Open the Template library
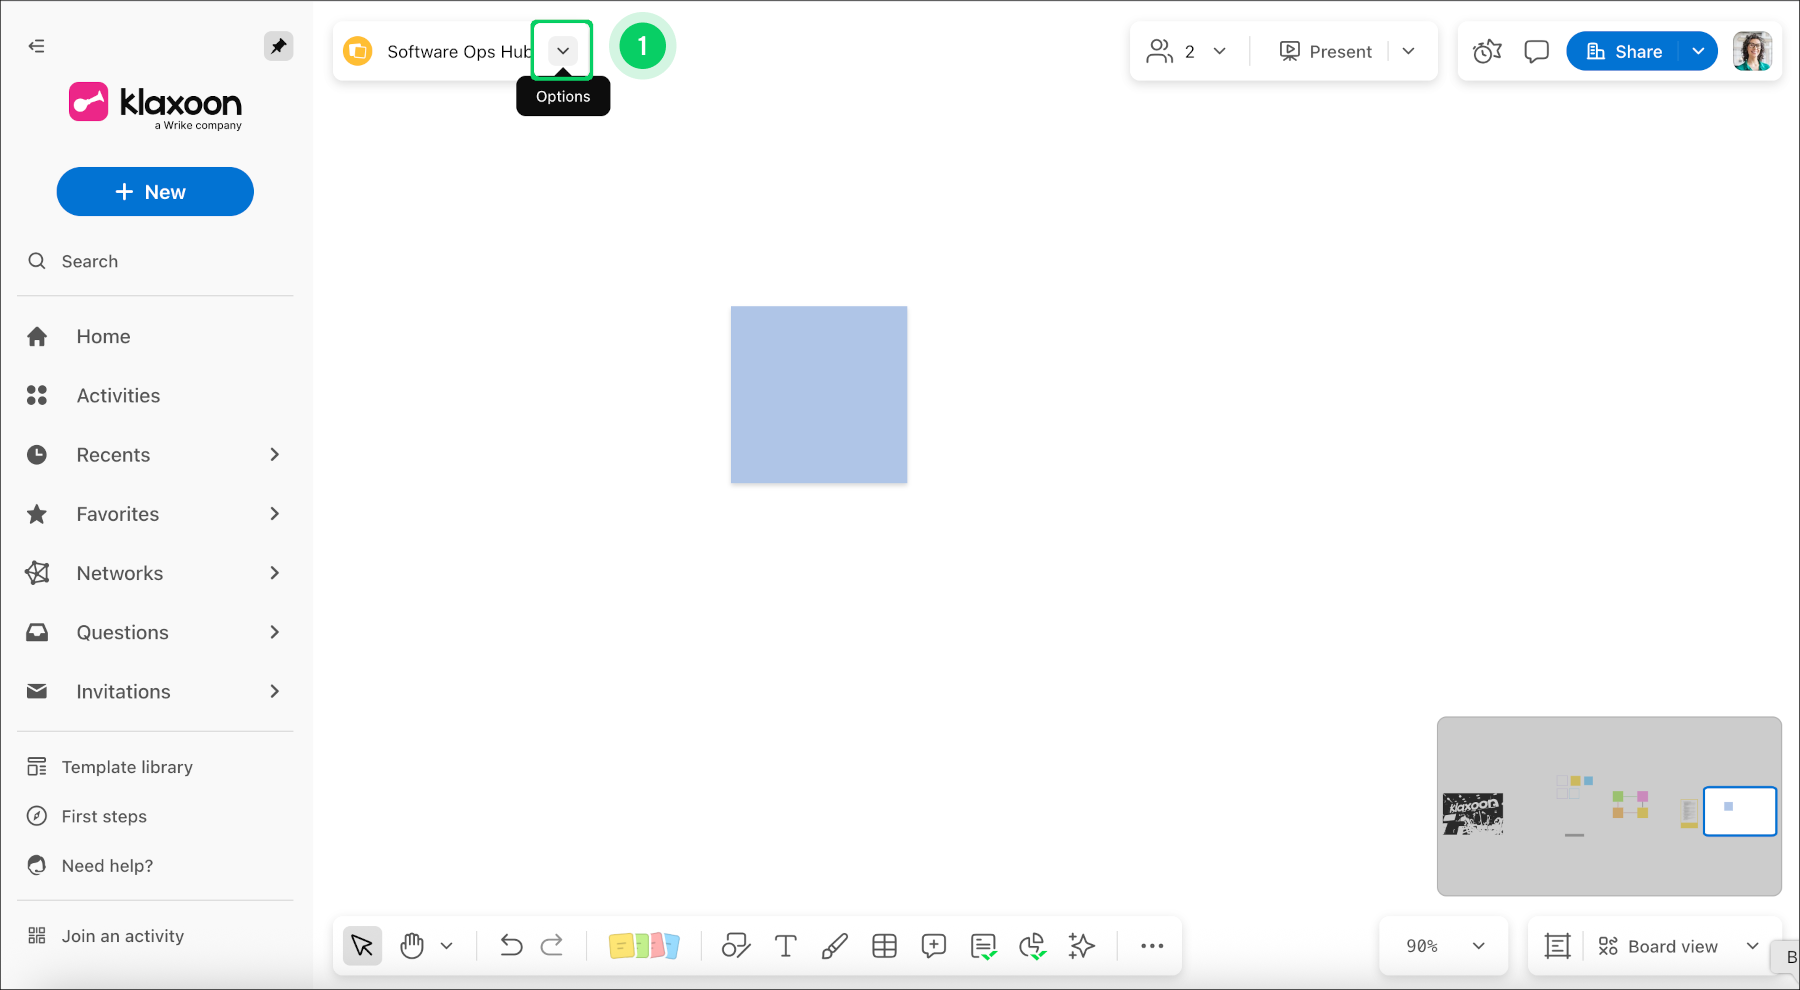This screenshot has width=1800, height=990. [x=126, y=766]
